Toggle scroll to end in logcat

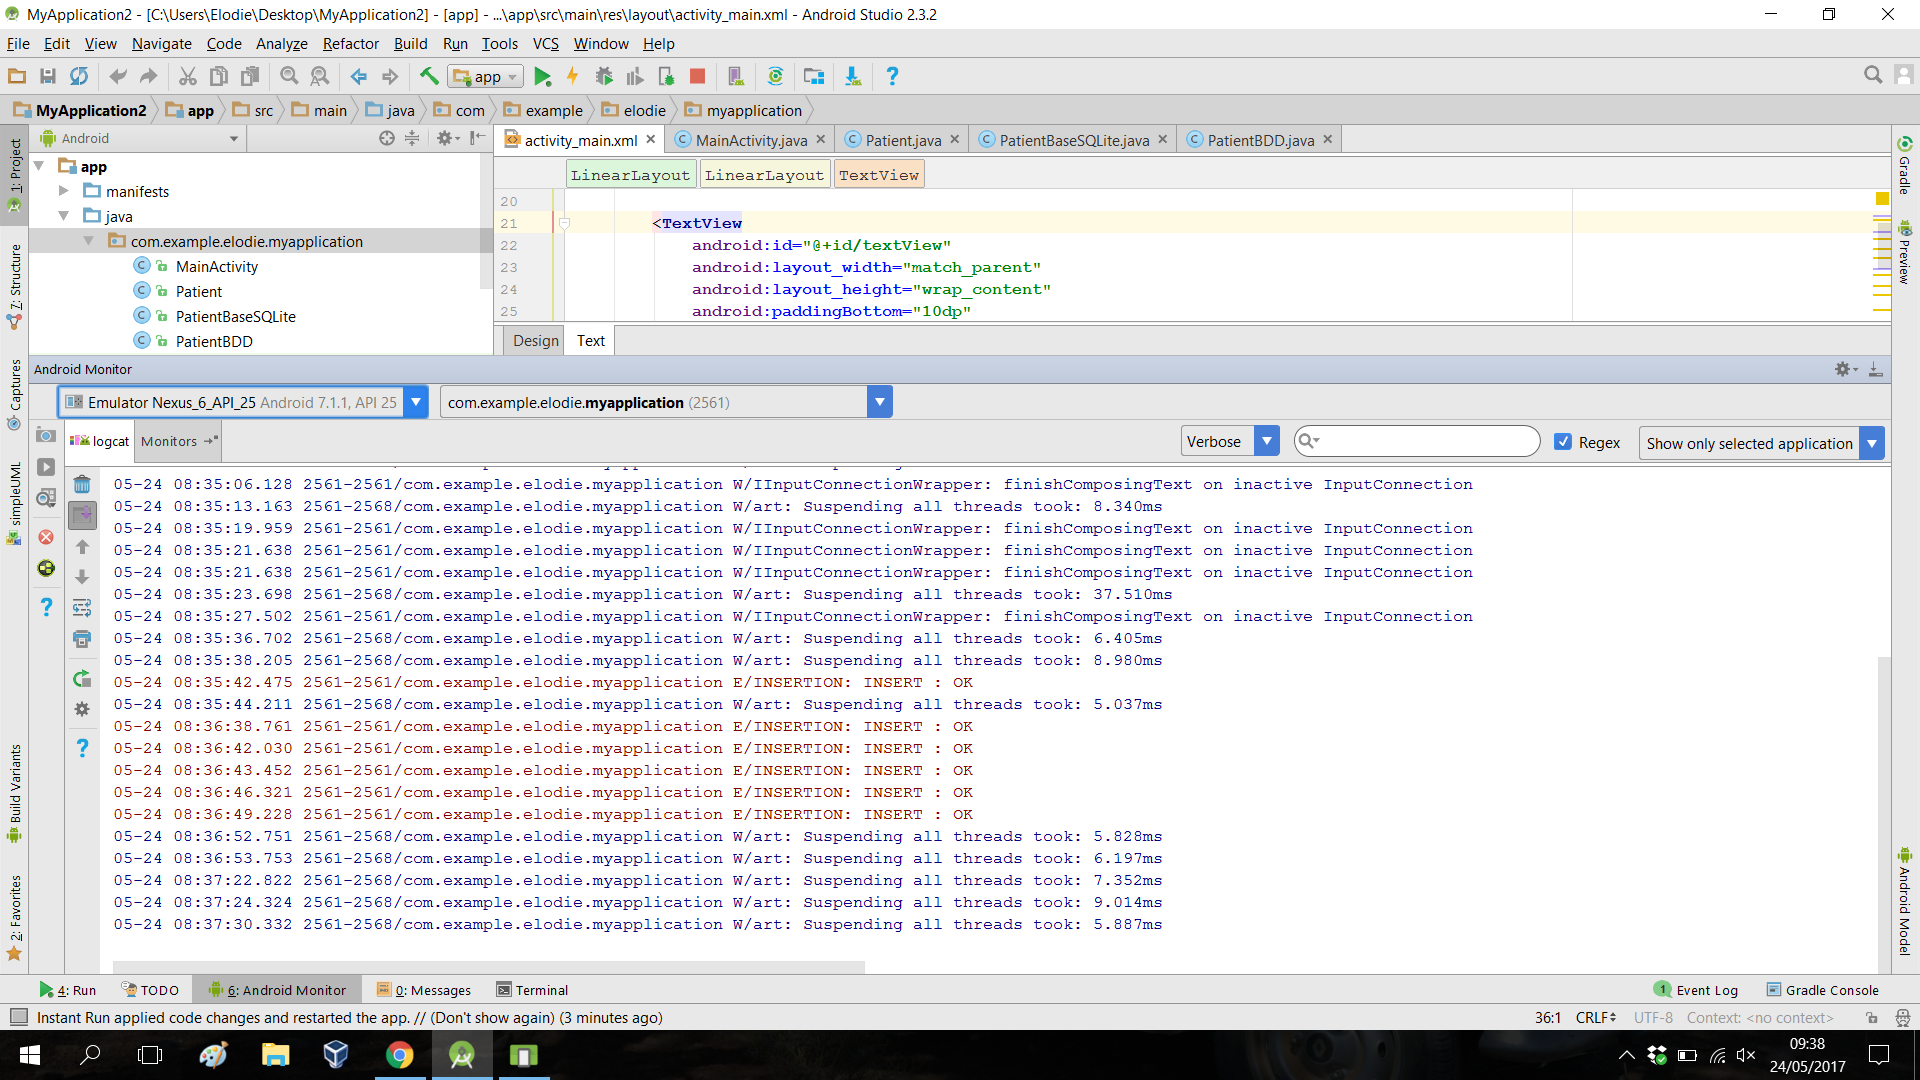(x=82, y=515)
